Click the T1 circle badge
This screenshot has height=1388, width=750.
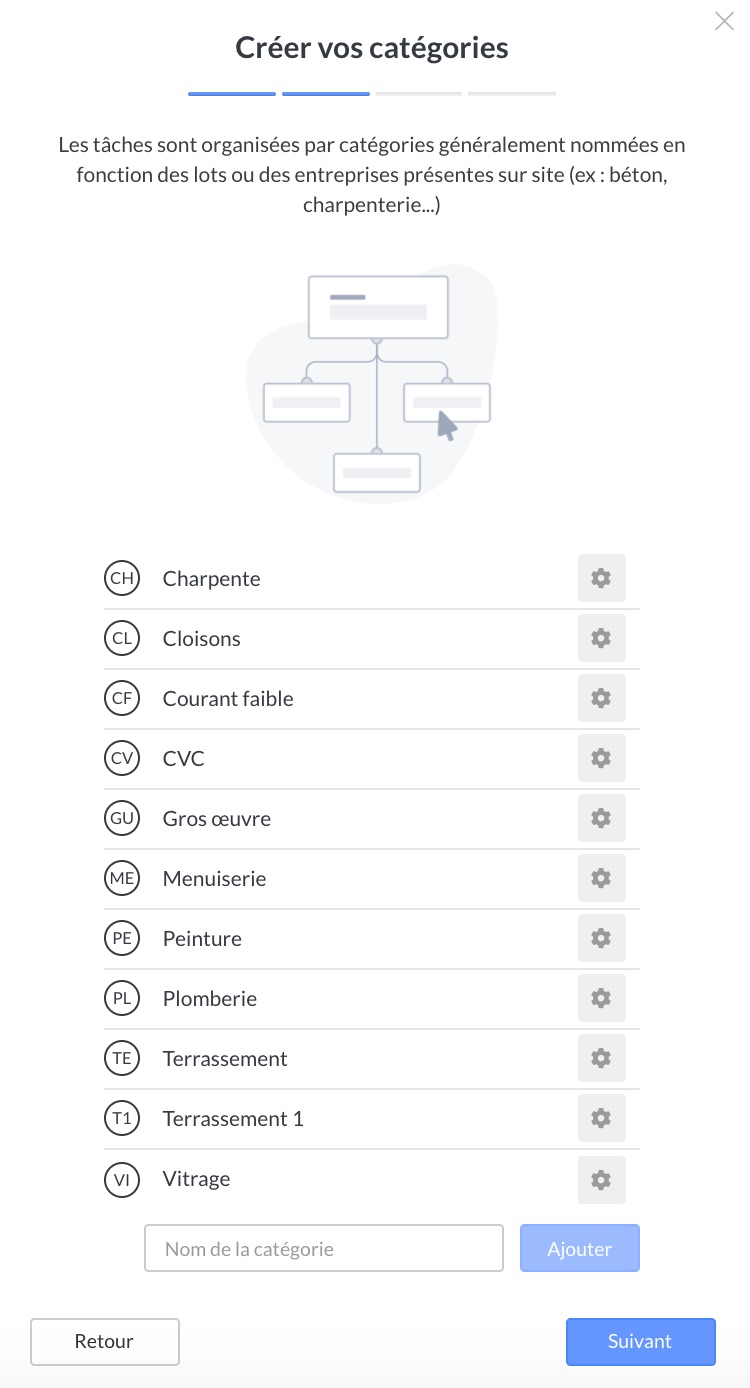(x=122, y=1118)
